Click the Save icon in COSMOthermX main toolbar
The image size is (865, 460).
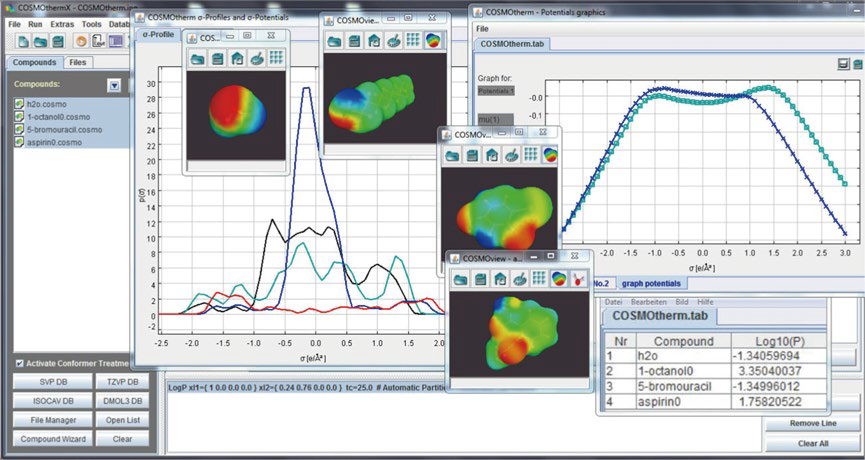click(57, 41)
